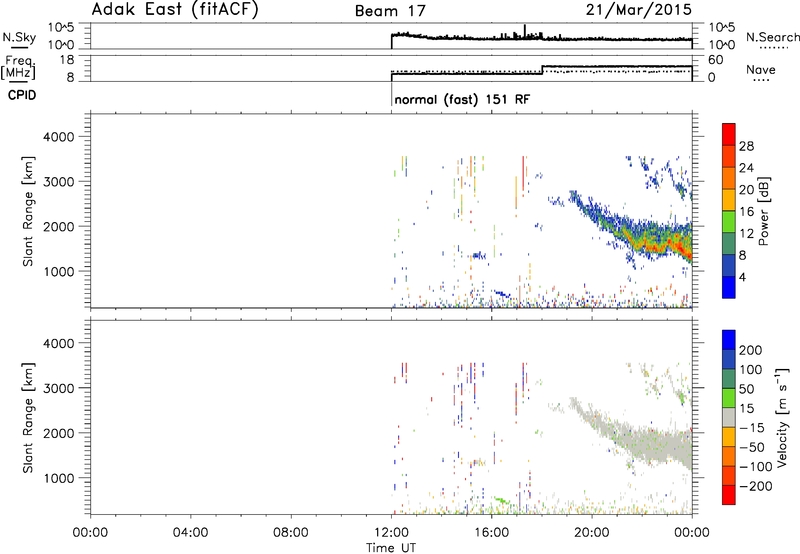Viewport: 800px width, 554px height.
Task: Click the '-200' Velocity colorbar tick
Action: click(x=755, y=486)
